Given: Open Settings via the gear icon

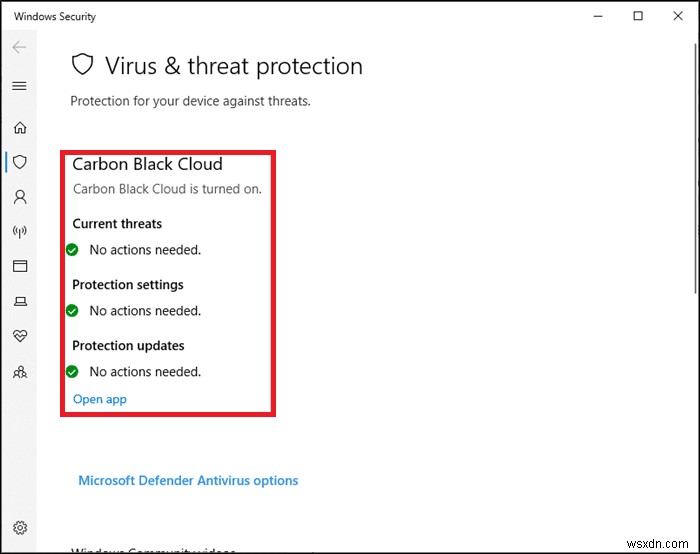Looking at the screenshot, I should coord(19,528).
